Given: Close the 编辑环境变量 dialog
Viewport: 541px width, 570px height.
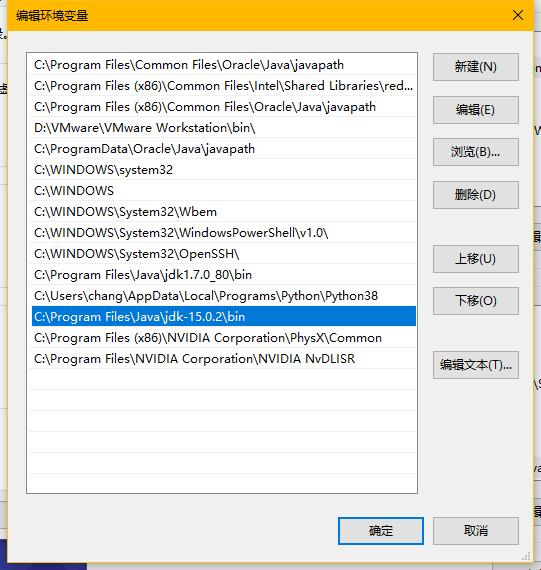Looking at the screenshot, I should (518, 15).
